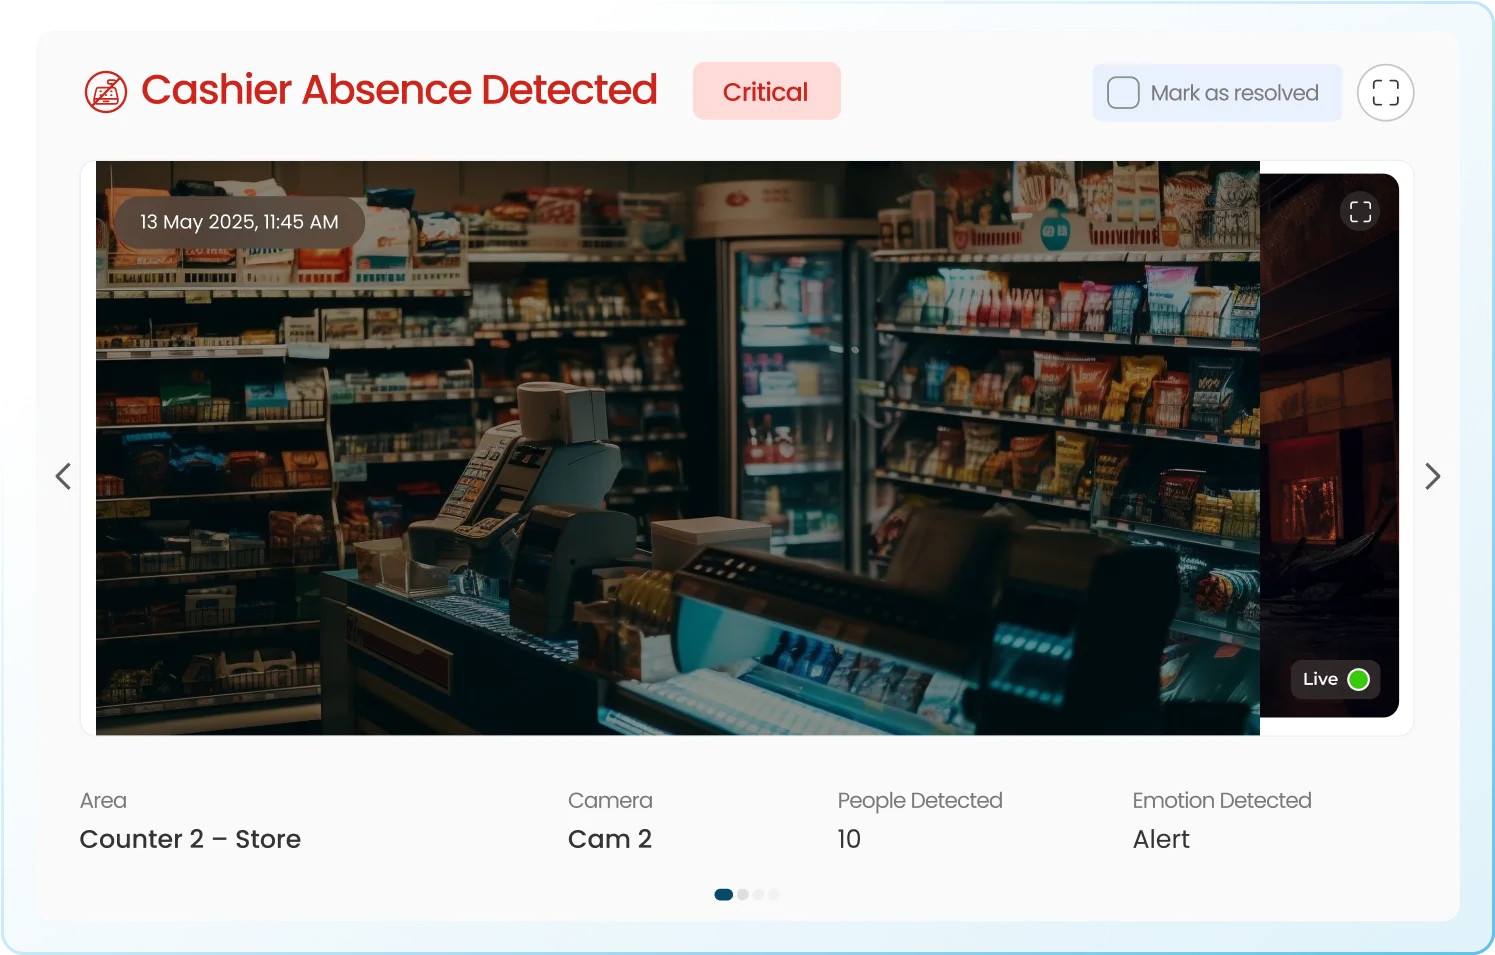Click the Live badge label
Viewport: 1495px width, 955px height.
pos(1320,679)
